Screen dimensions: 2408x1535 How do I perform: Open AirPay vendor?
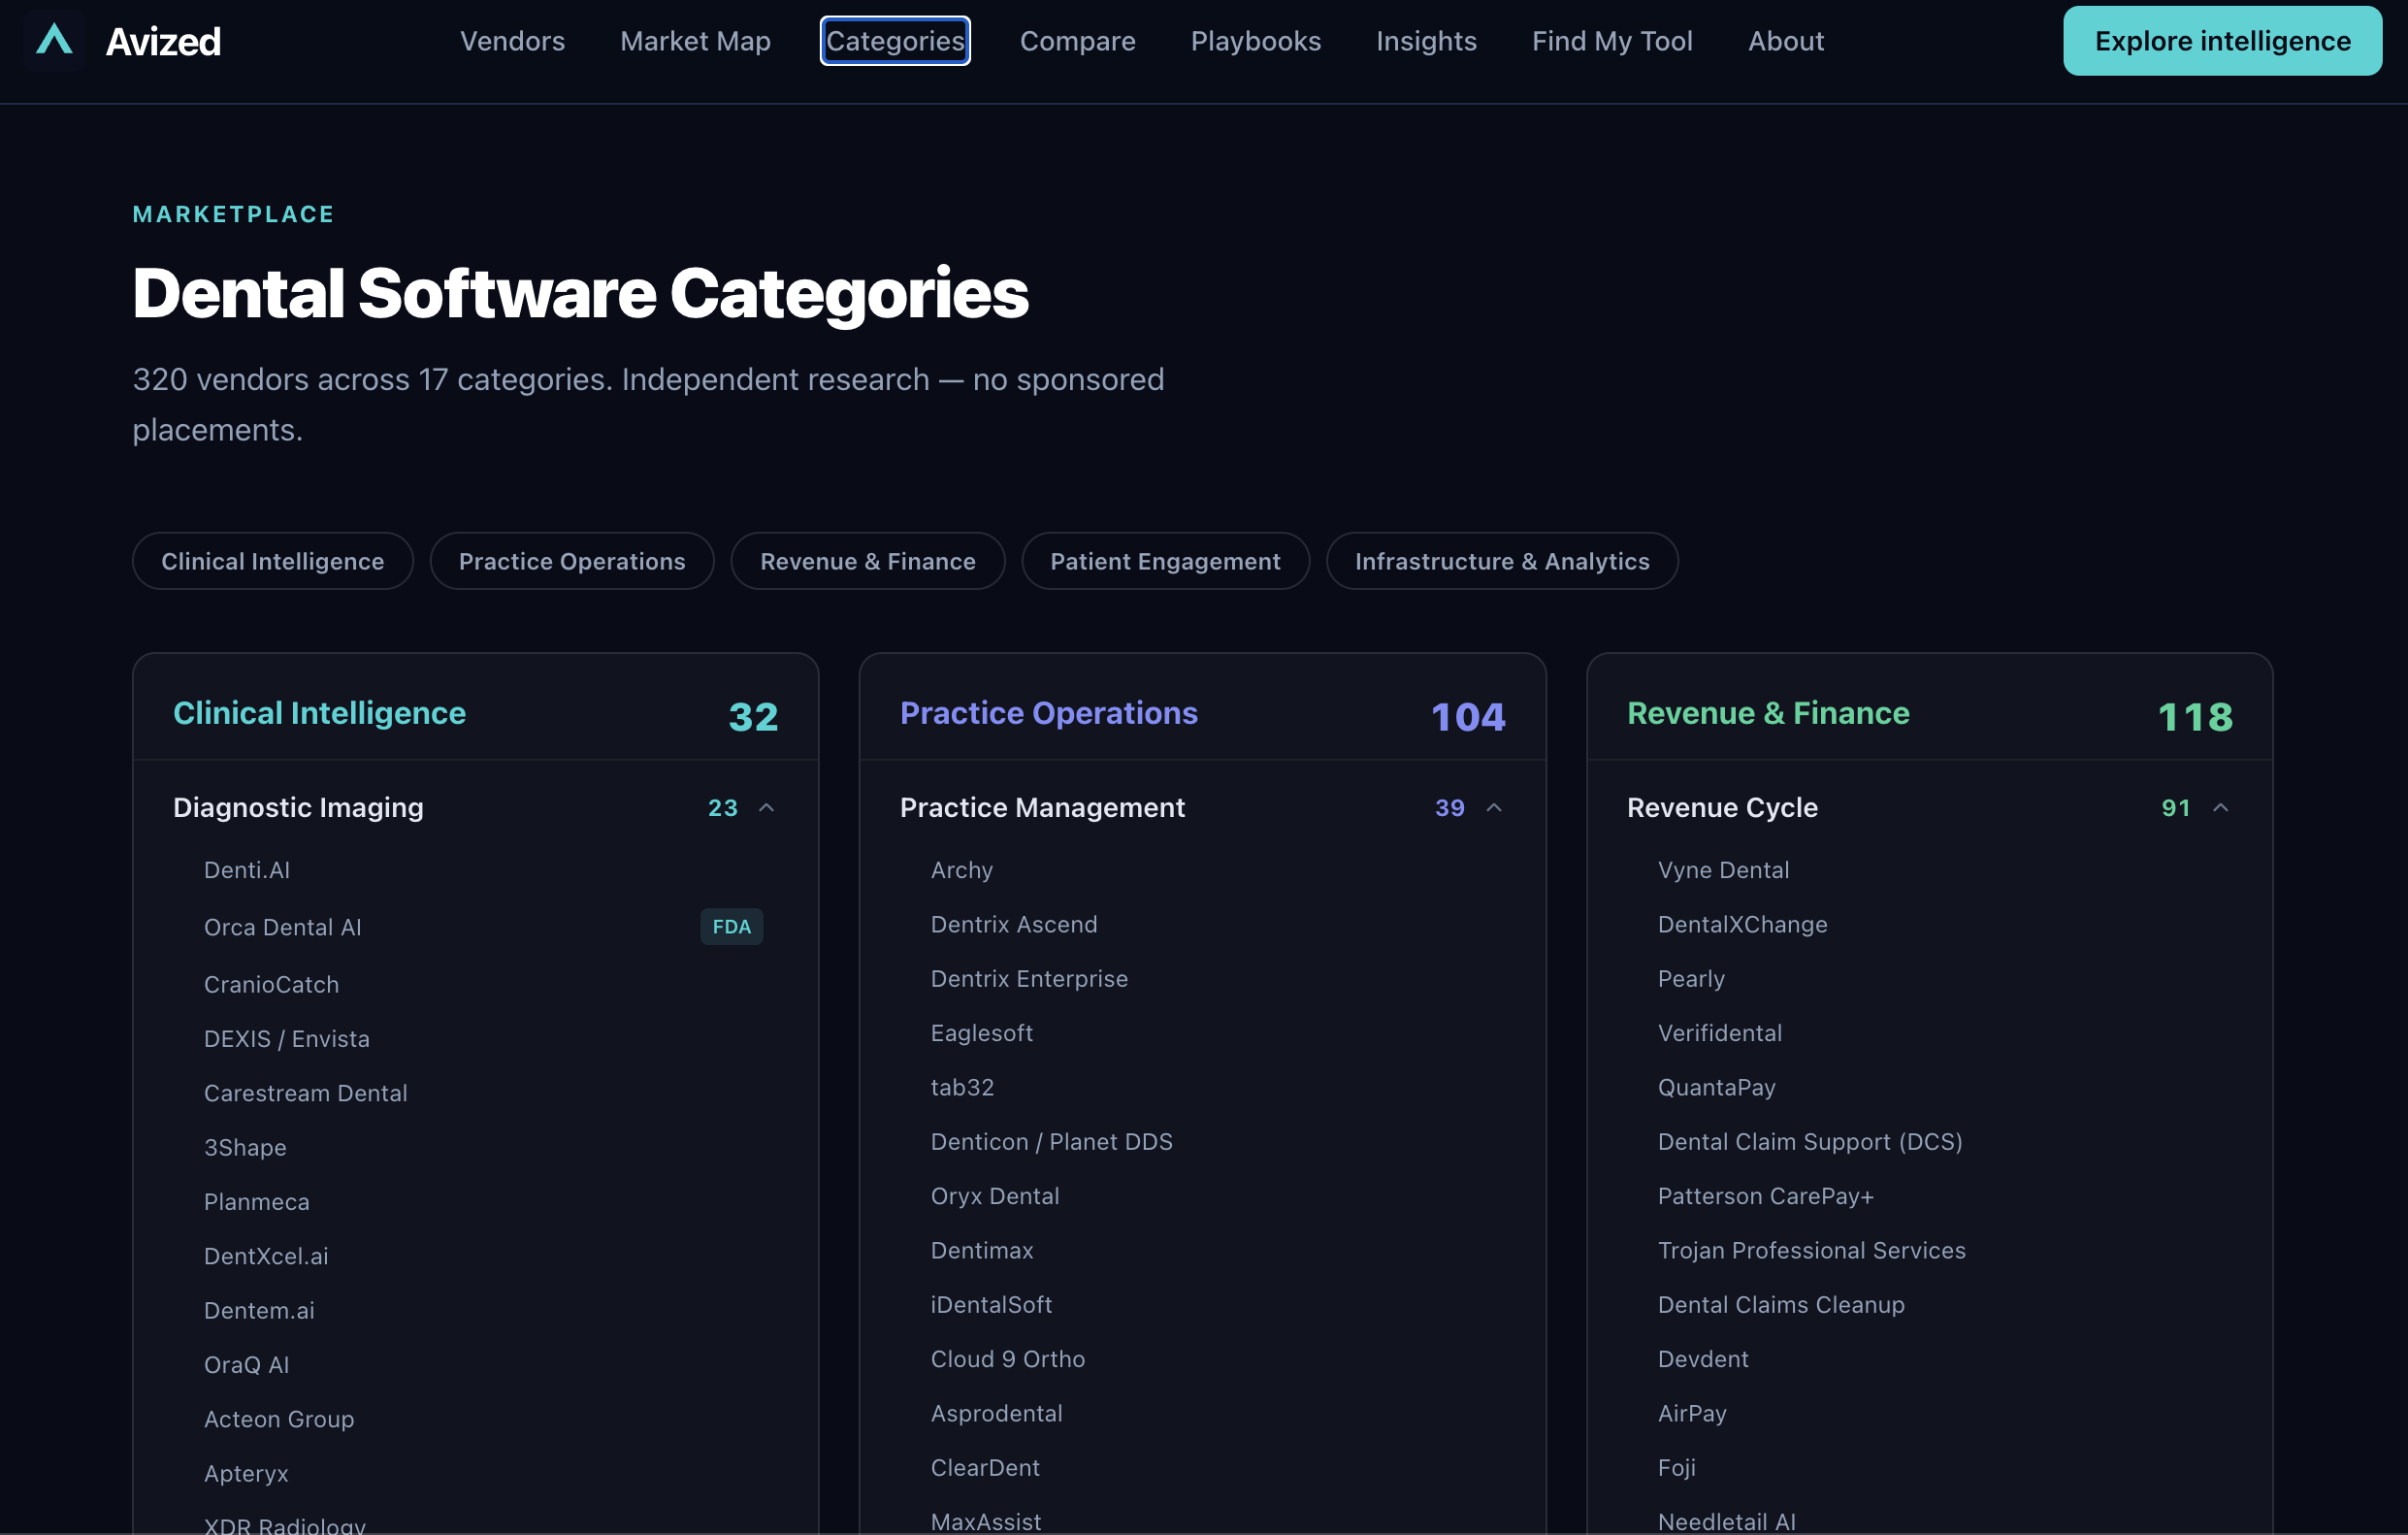[1692, 1413]
